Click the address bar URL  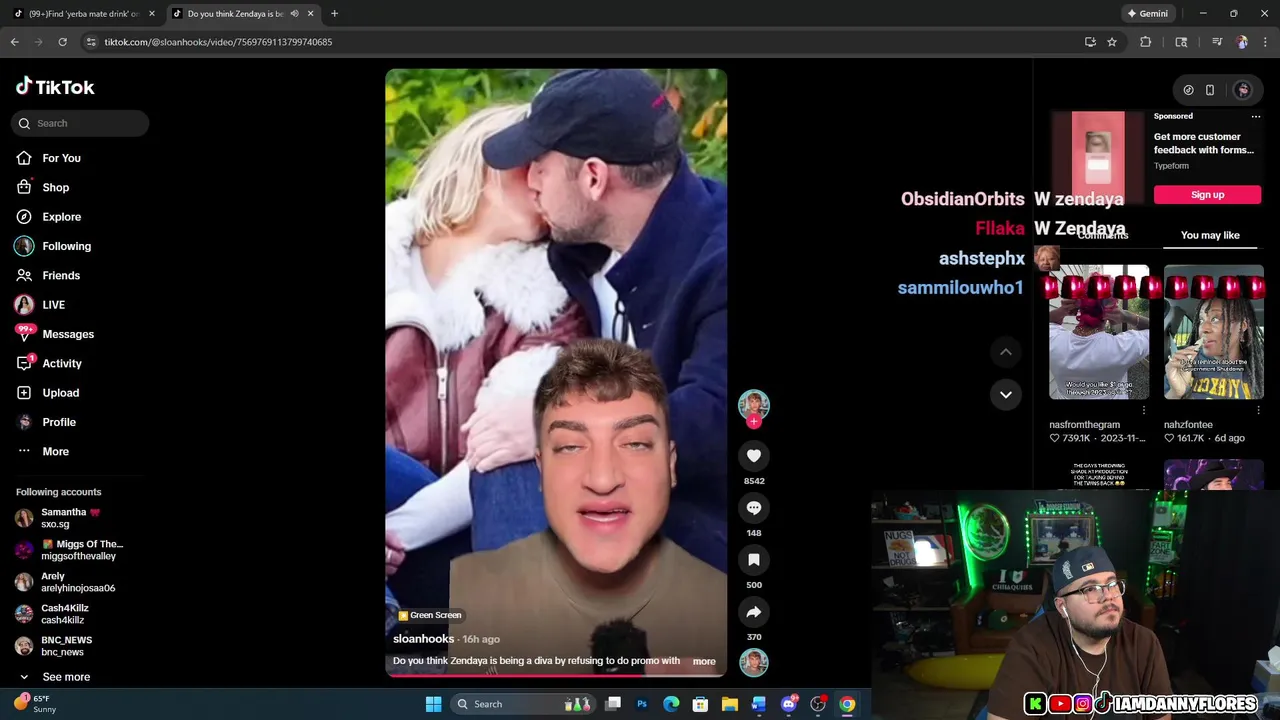click(218, 42)
